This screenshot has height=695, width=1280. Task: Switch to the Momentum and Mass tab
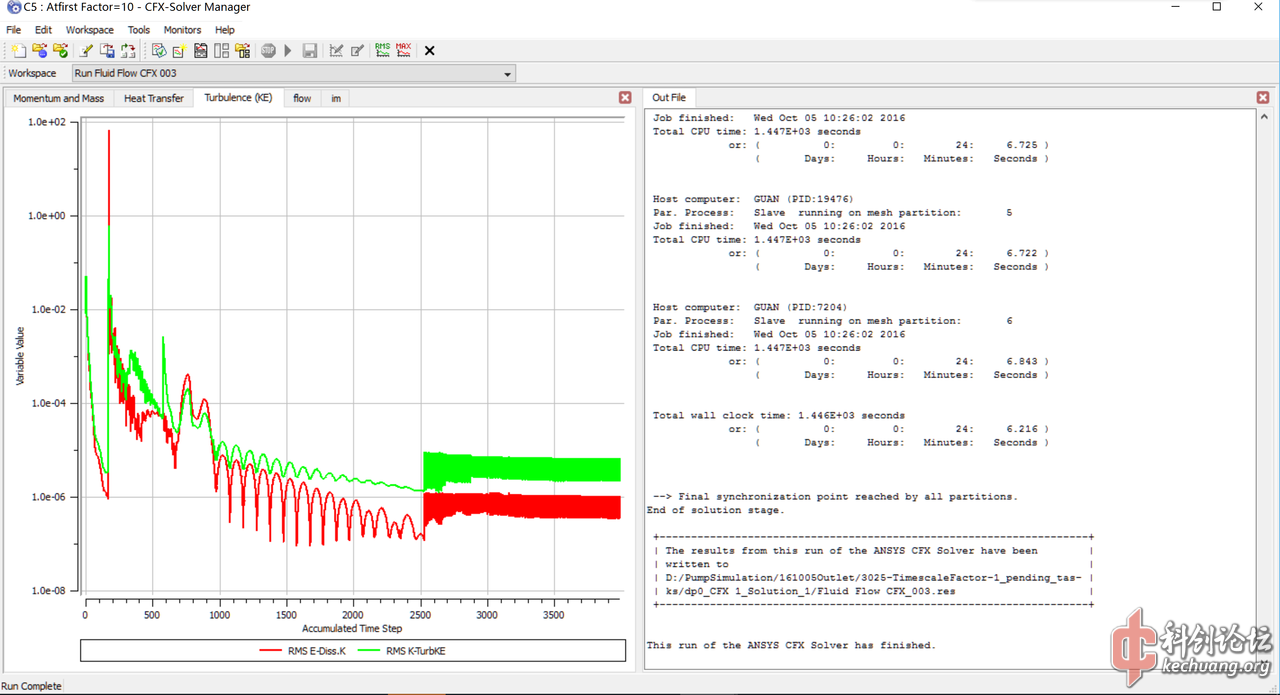59,98
